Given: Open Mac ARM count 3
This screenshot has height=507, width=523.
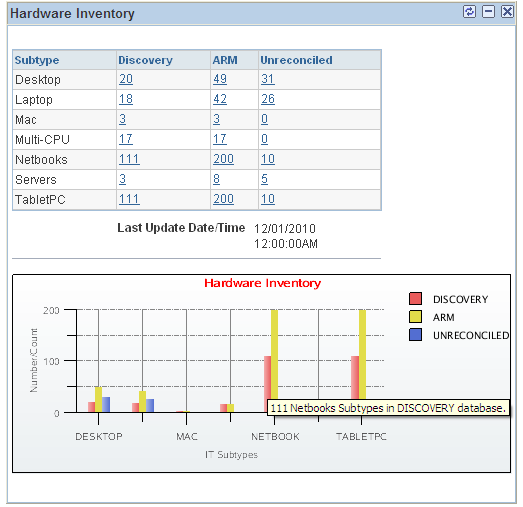Looking at the screenshot, I should 216,119.
